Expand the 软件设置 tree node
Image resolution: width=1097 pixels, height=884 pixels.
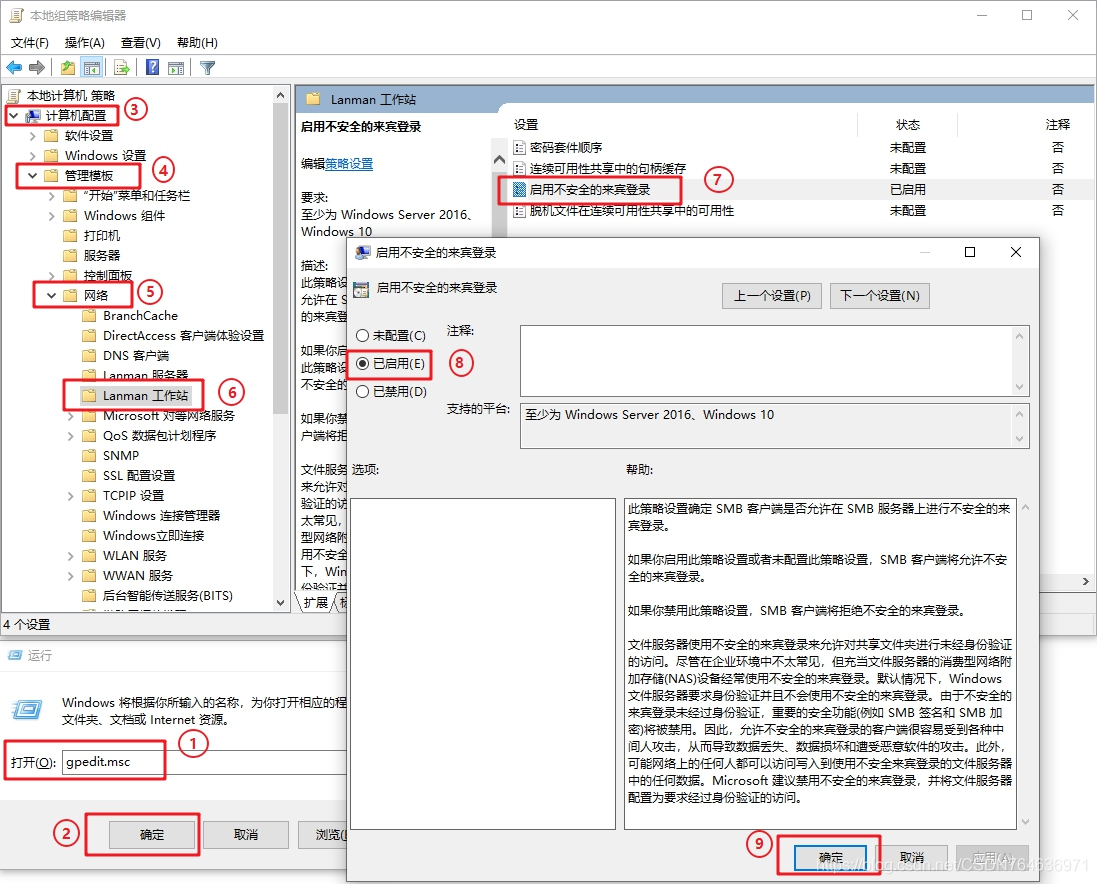coord(33,136)
